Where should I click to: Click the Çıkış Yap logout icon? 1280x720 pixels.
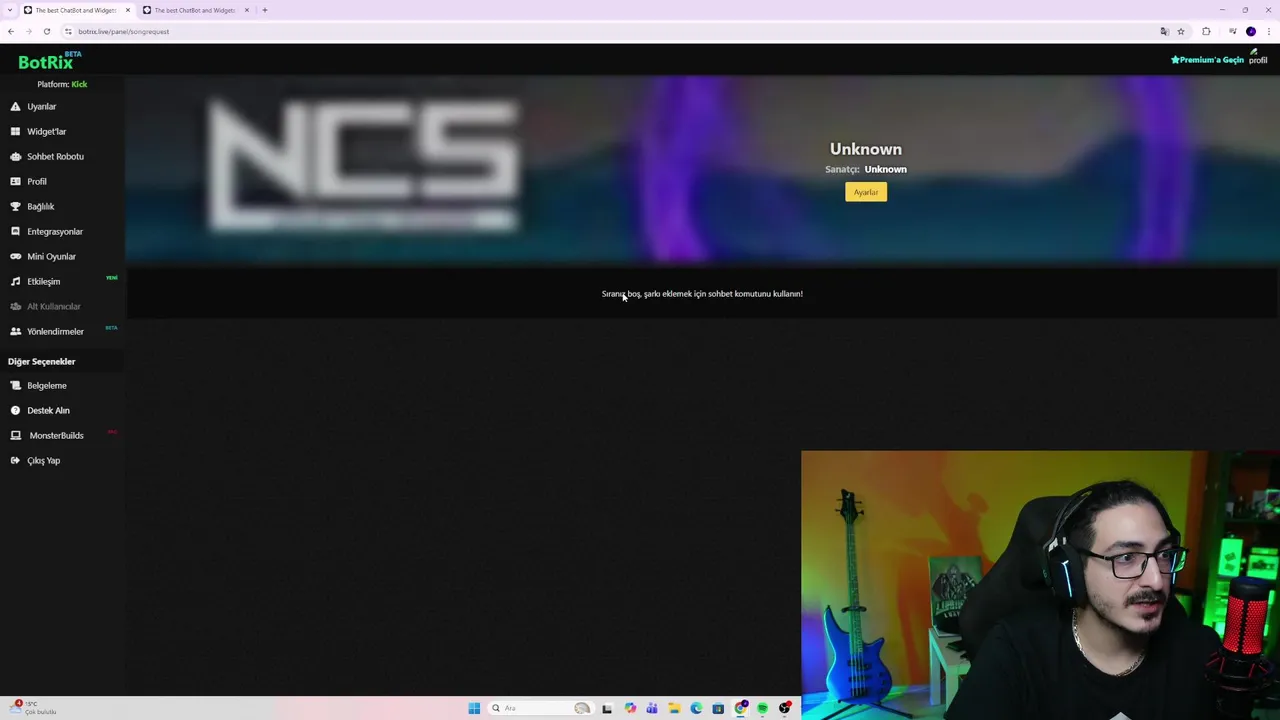pos(15,460)
